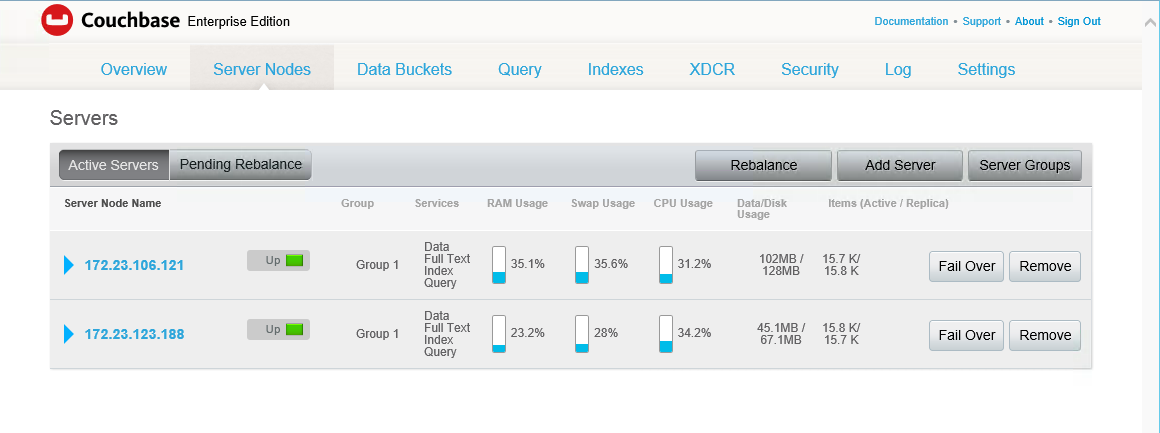The image size is (1160, 433).
Task: Click the 15.8 K/ 15.7 K items value
Action: point(841,334)
